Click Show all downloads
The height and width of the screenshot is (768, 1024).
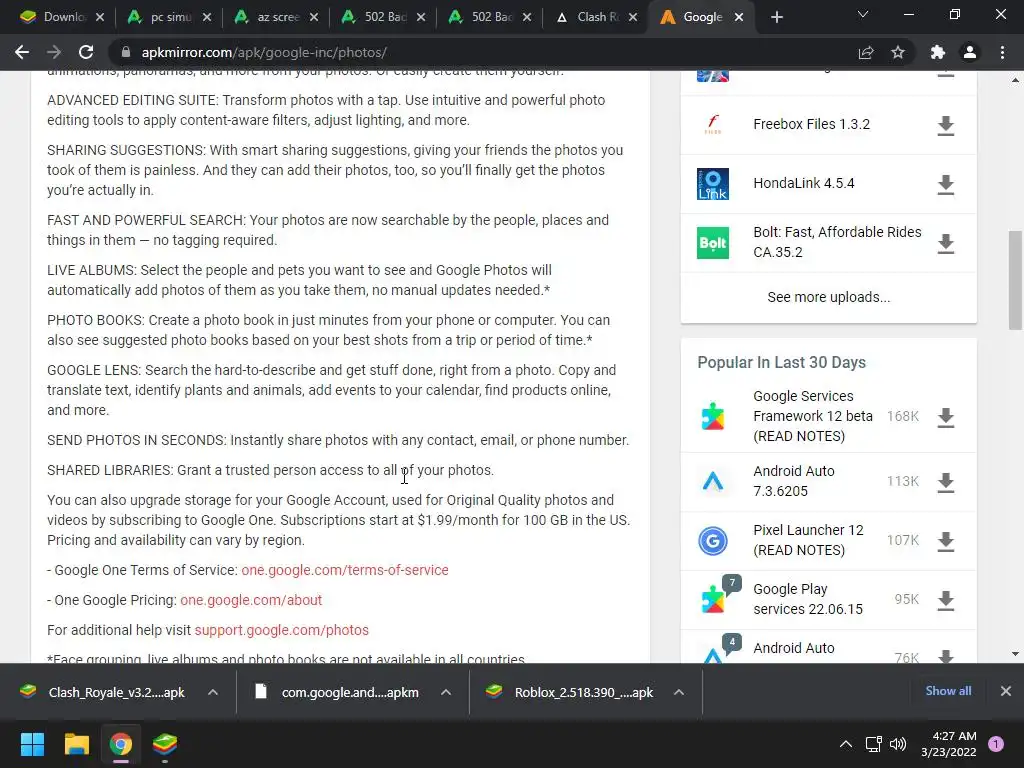click(x=948, y=691)
